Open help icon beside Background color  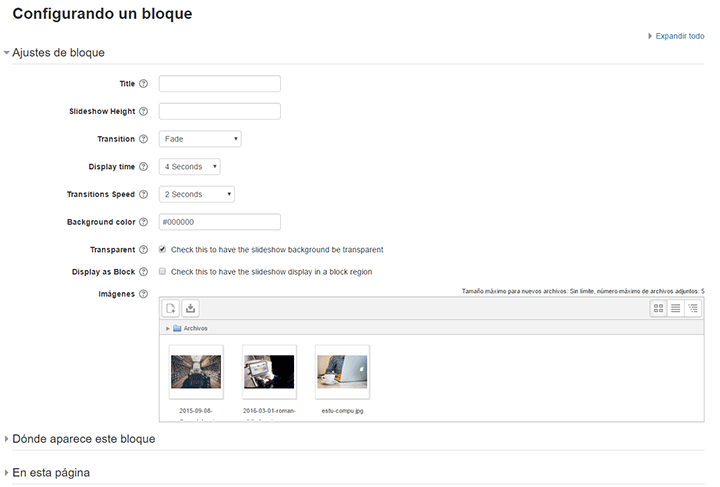coord(143,222)
